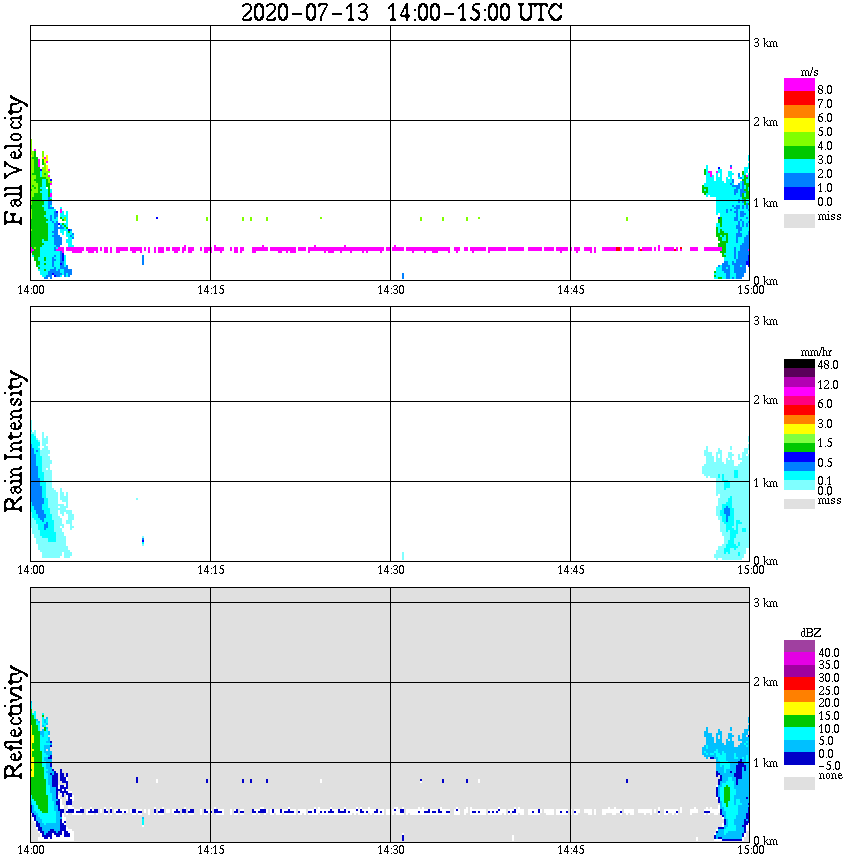Click the "12.0" value in the mm/hr legend
Image resolution: width=850 pixels, height=868 pixels.
(828, 385)
